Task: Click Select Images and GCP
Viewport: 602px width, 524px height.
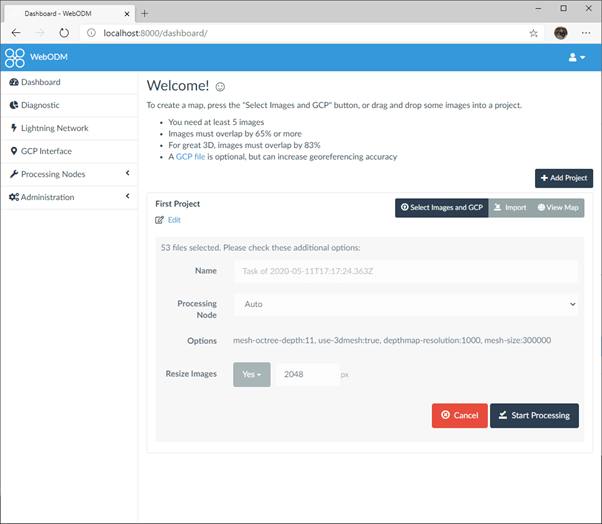Action: pos(441,208)
